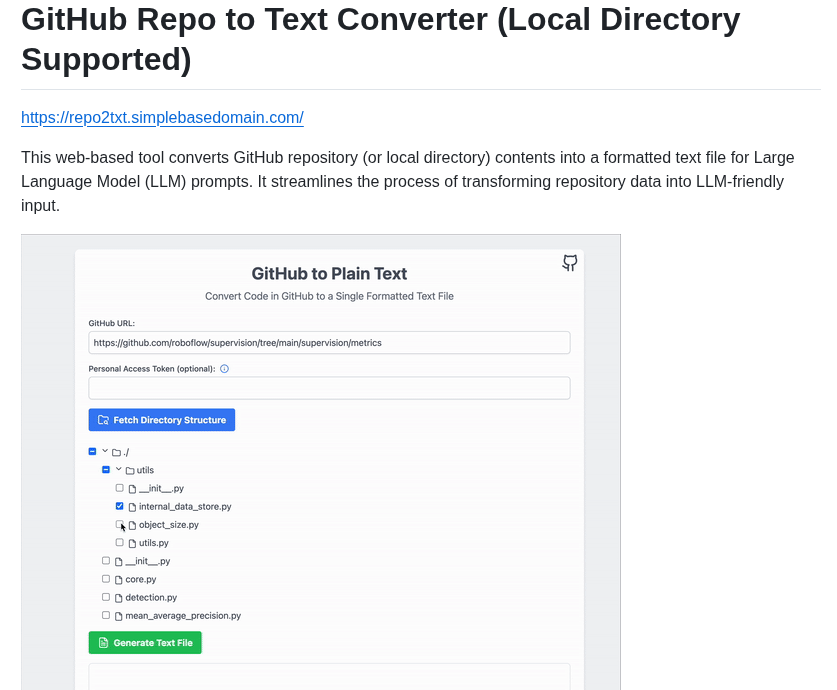Click the 'object_size.py' file name
837x690 pixels.
tap(169, 525)
